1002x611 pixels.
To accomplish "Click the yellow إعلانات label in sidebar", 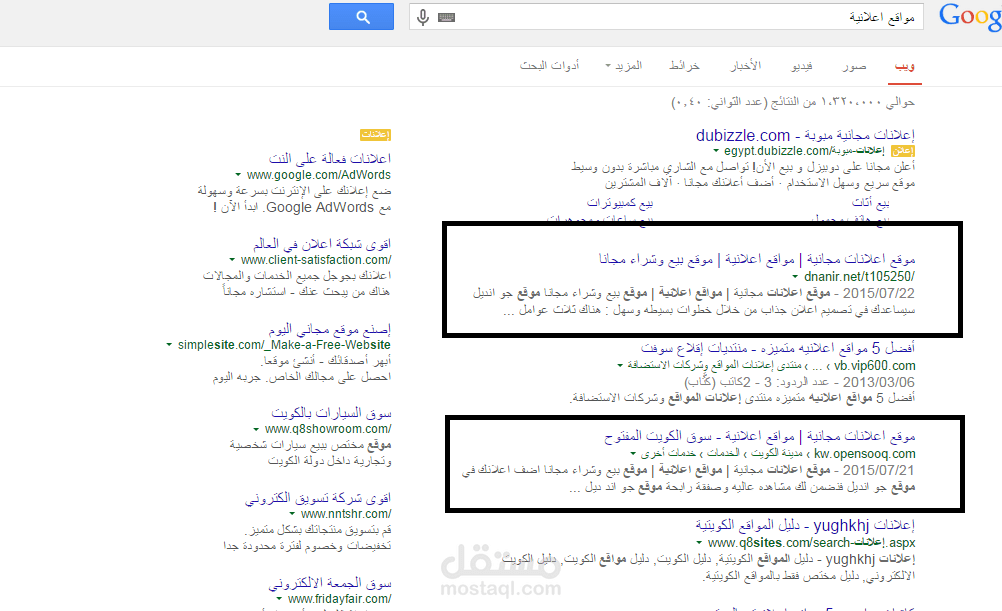I will click(x=375, y=134).
